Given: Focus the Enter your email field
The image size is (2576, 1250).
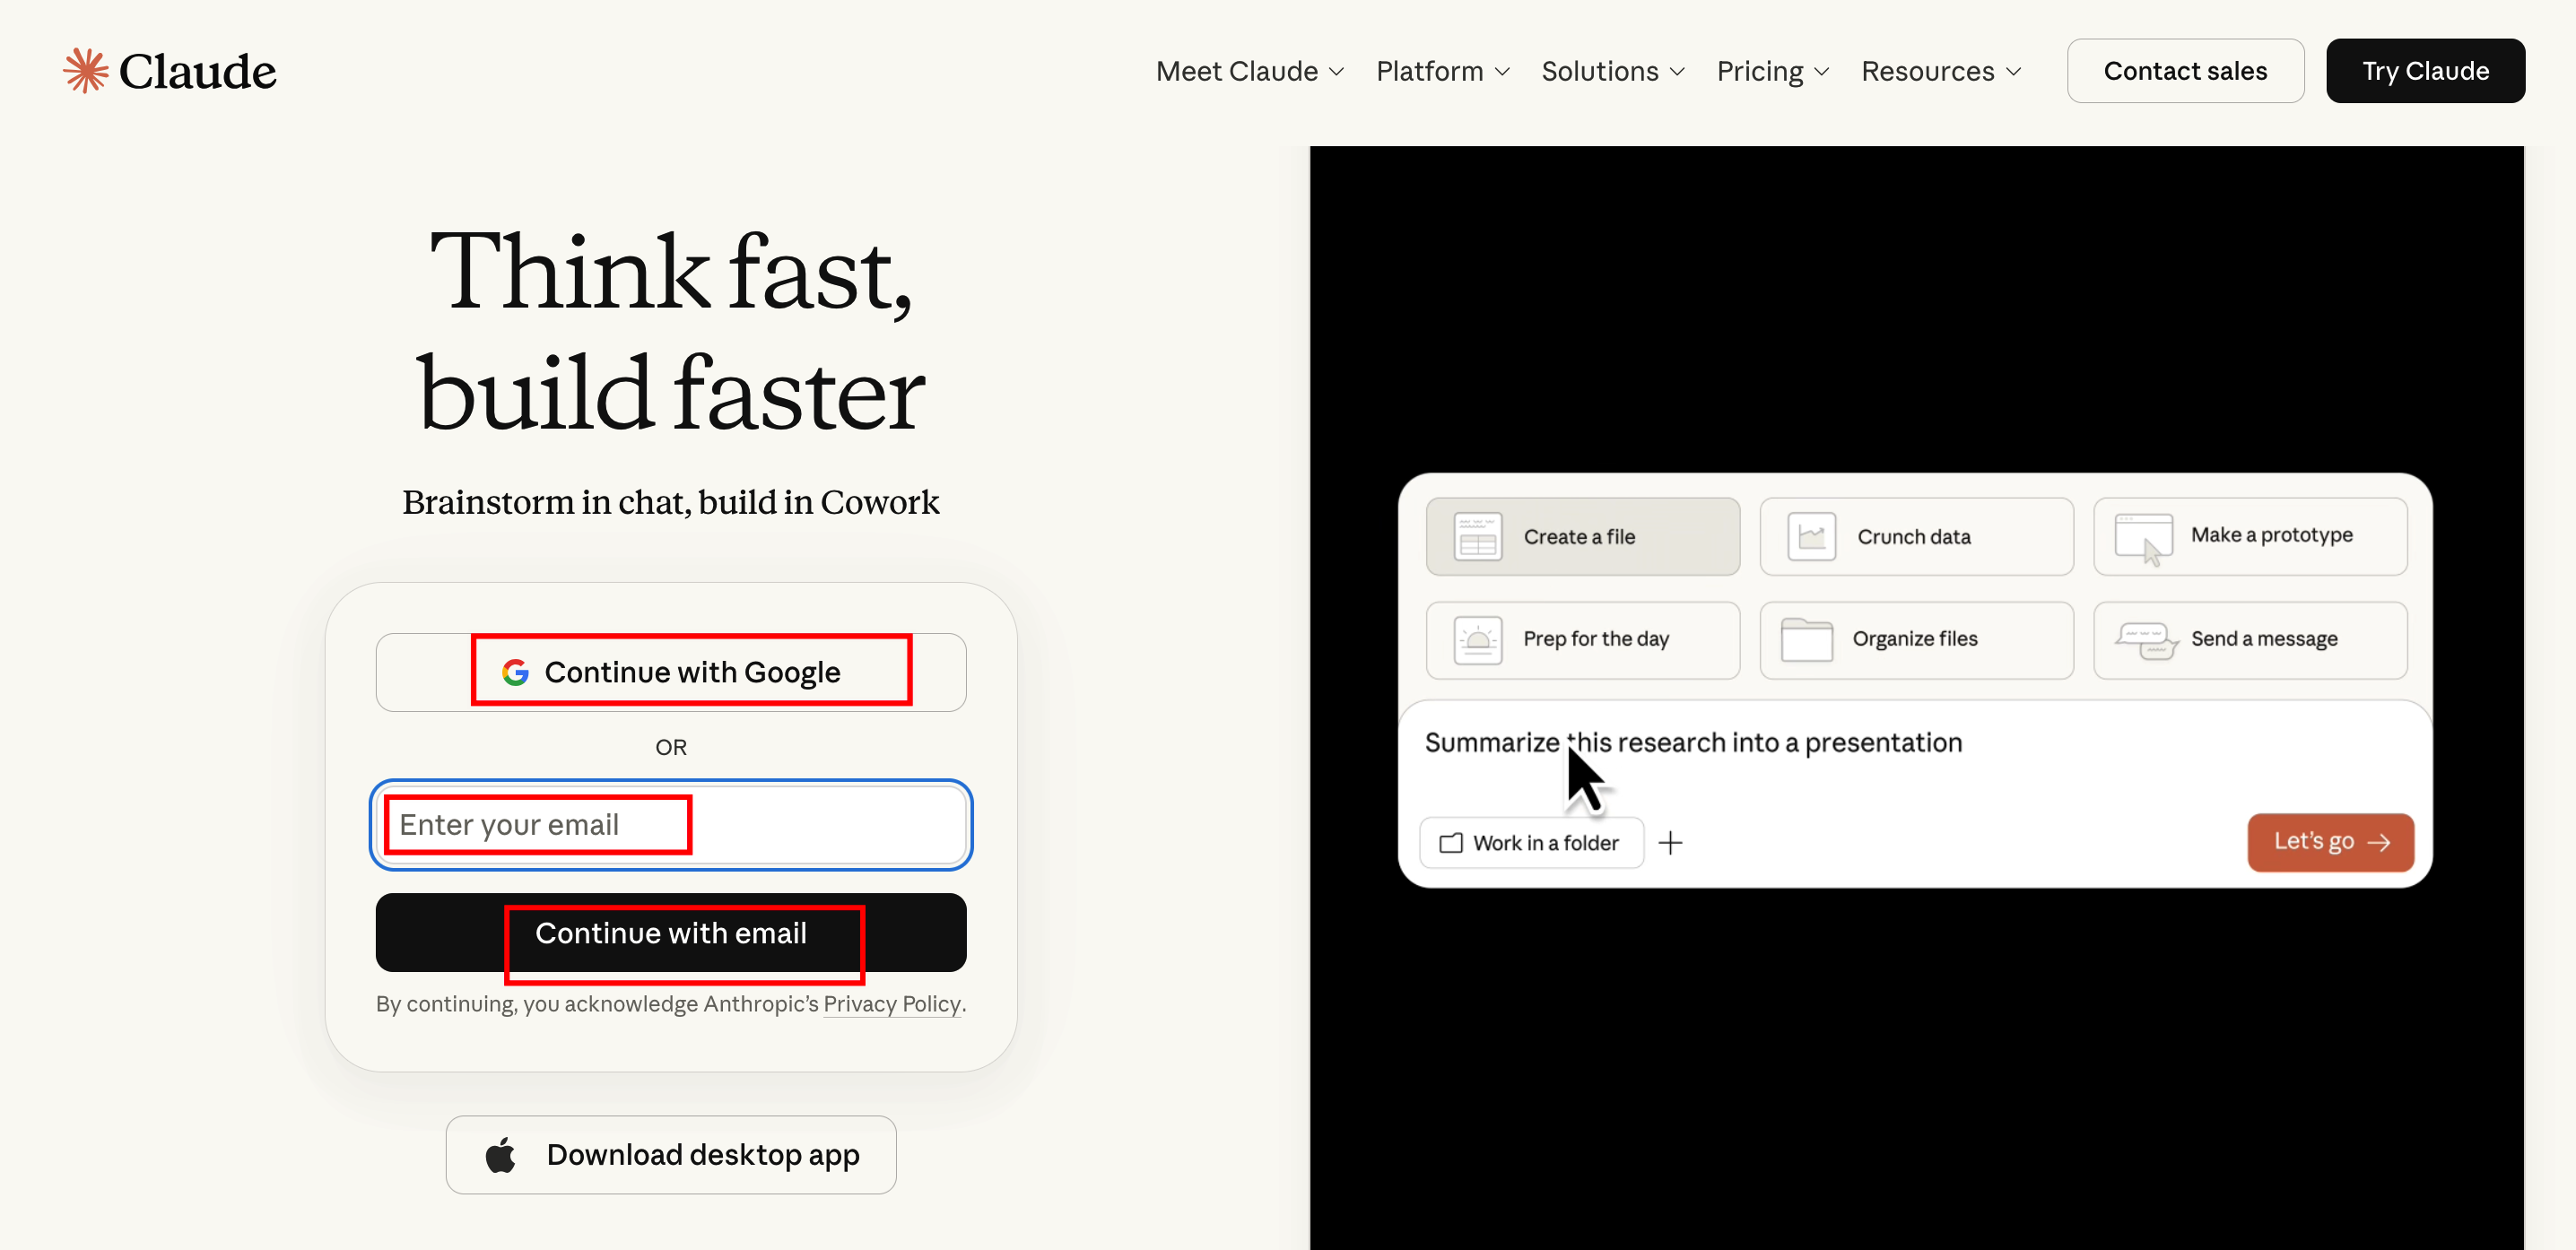Looking at the screenshot, I should tap(671, 824).
